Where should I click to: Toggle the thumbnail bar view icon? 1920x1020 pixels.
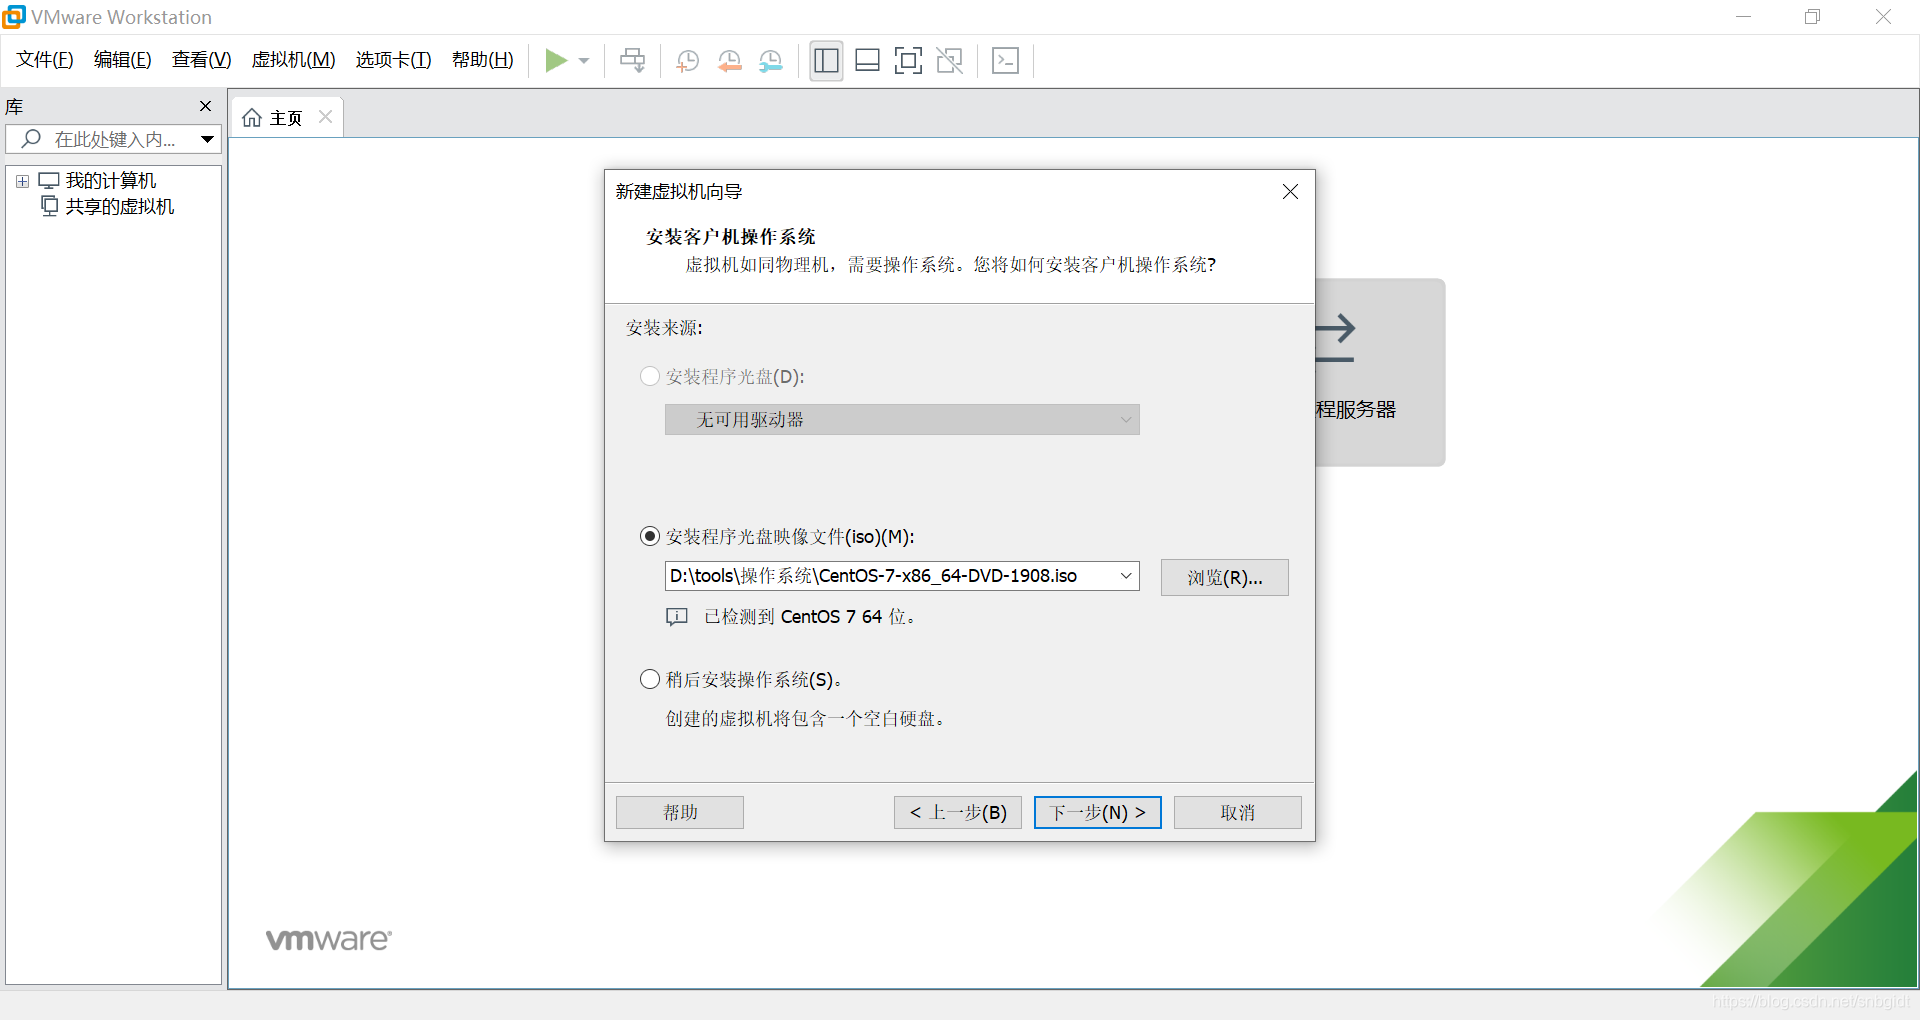867,61
